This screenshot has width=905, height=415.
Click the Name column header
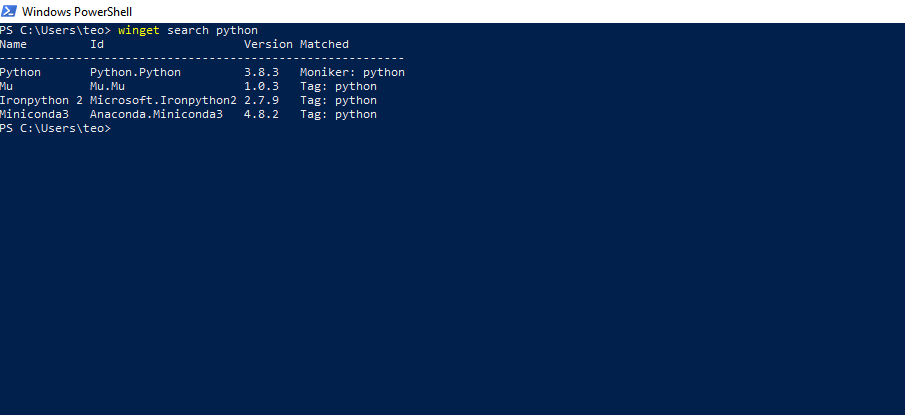point(13,44)
